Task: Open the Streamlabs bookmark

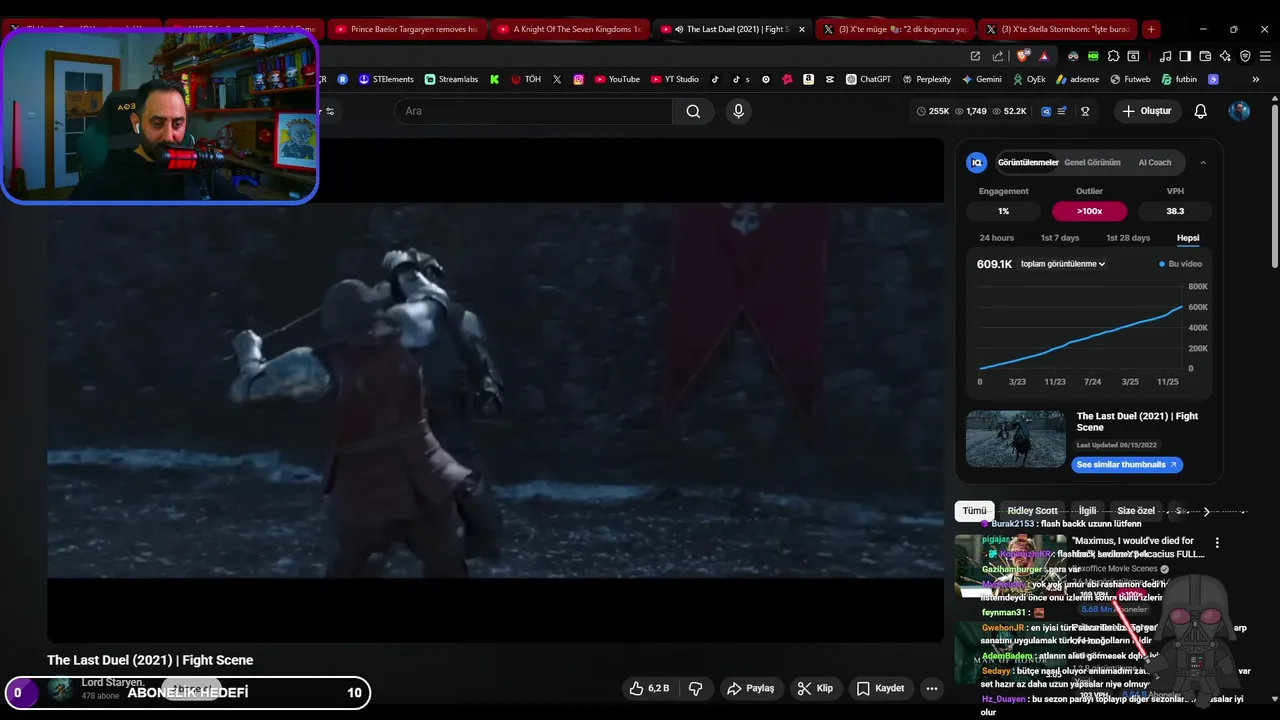Action: tap(451, 79)
